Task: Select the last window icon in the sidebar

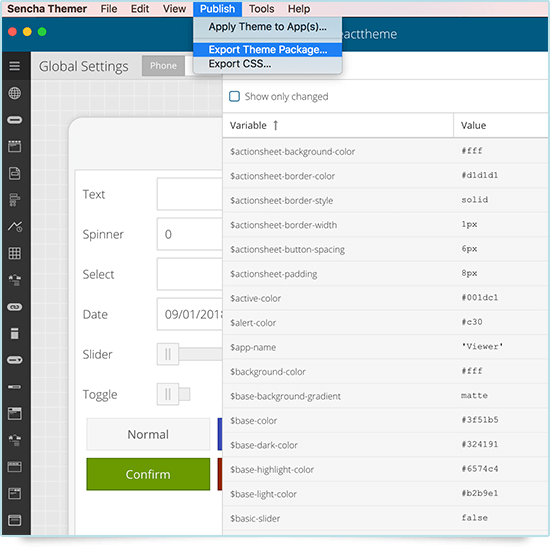Action: pyautogui.click(x=15, y=520)
